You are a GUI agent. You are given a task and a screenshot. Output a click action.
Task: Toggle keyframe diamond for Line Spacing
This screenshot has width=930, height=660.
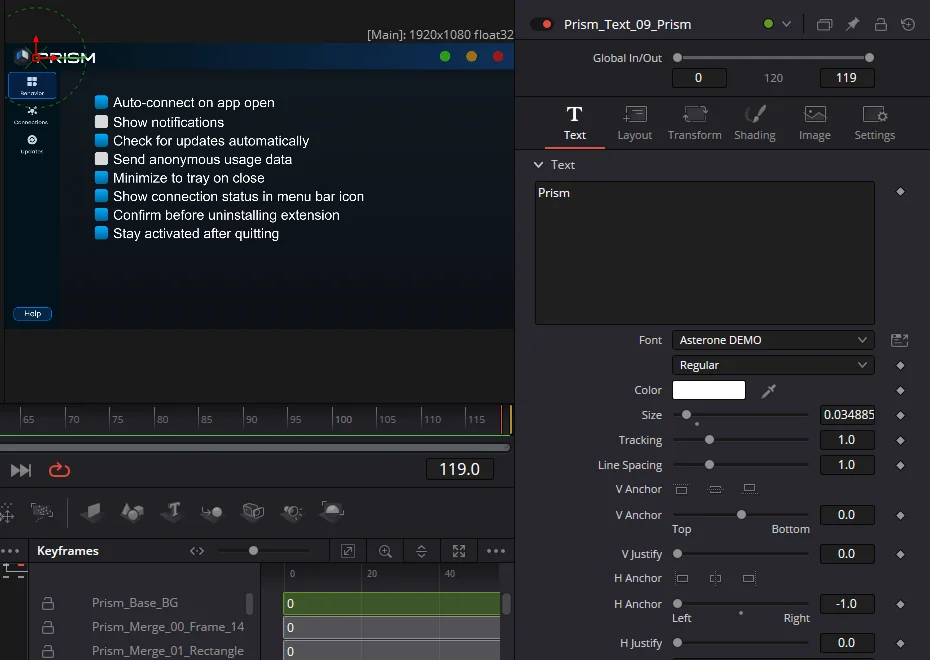tap(900, 465)
